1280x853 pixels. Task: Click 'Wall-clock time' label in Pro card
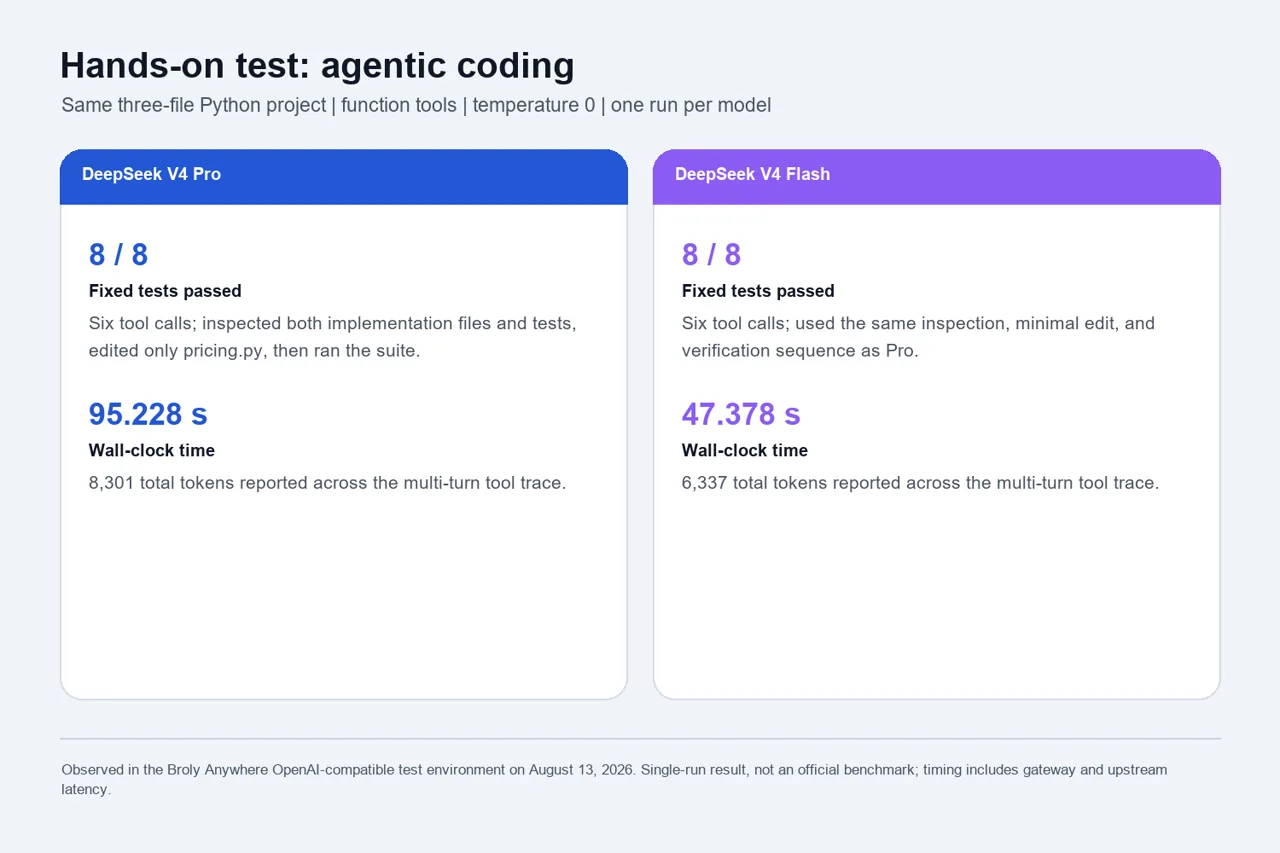tap(152, 450)
